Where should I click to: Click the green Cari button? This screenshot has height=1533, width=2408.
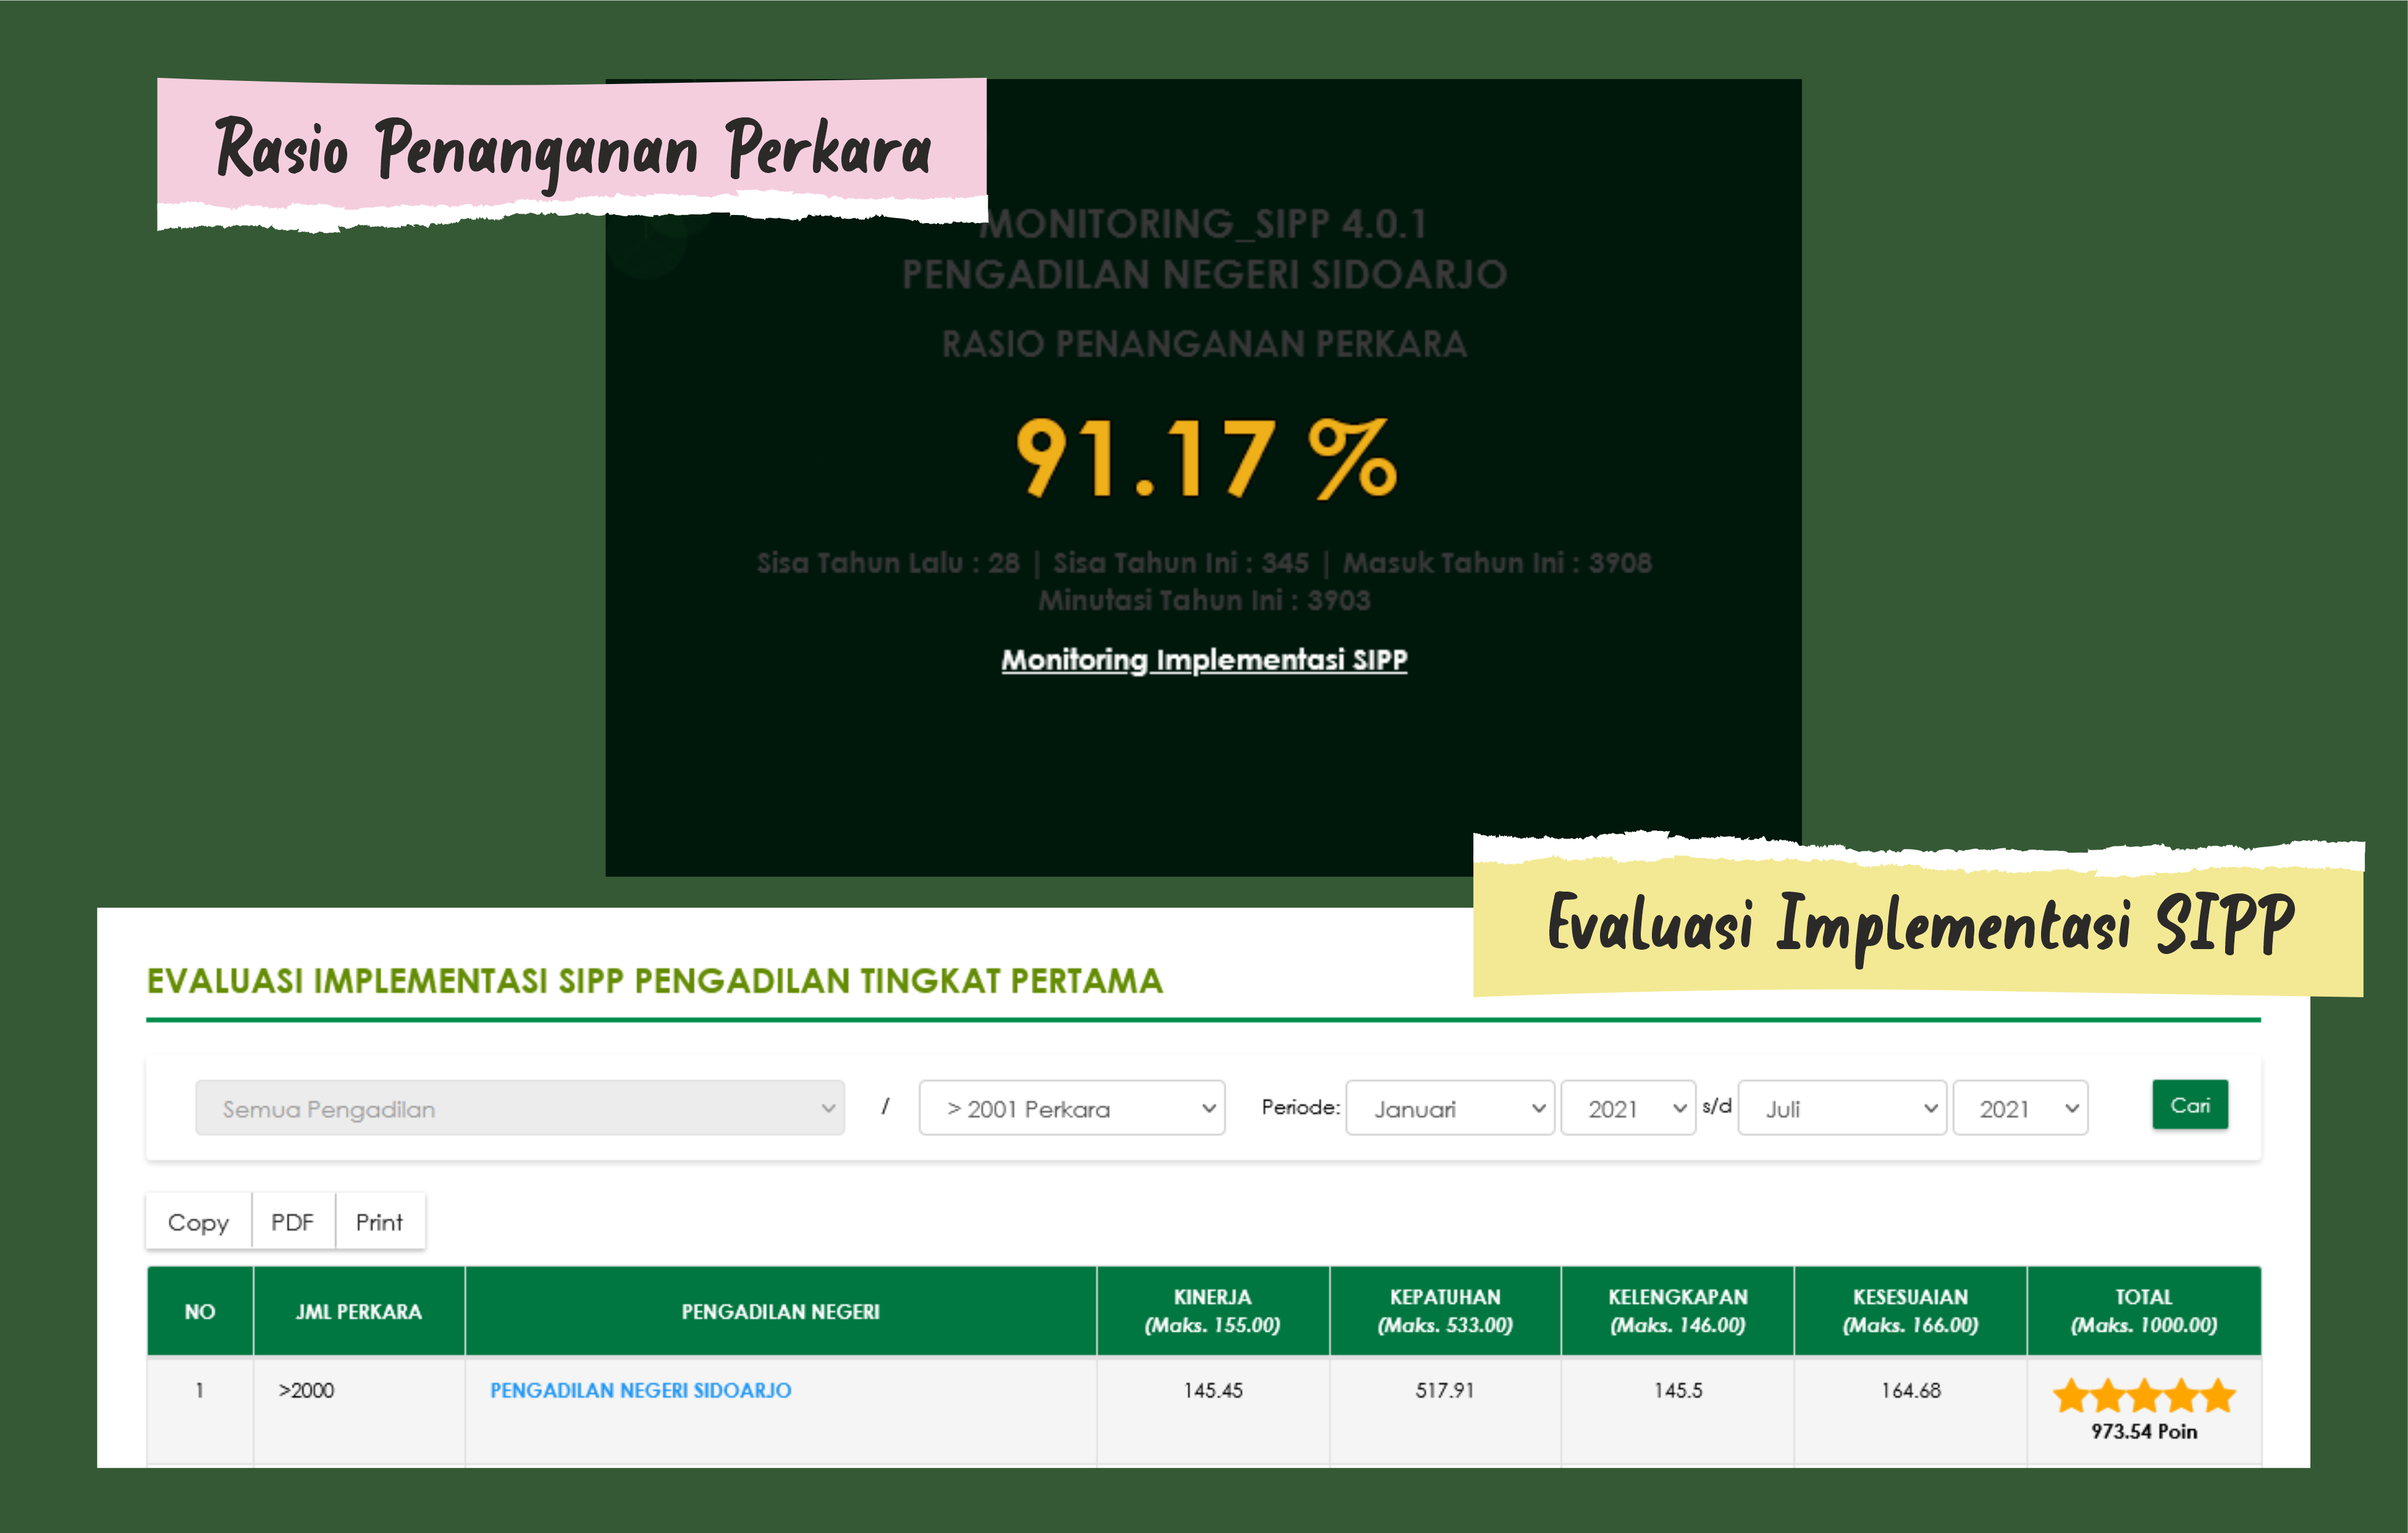pyautogui.click(x=2190, y=1105)
